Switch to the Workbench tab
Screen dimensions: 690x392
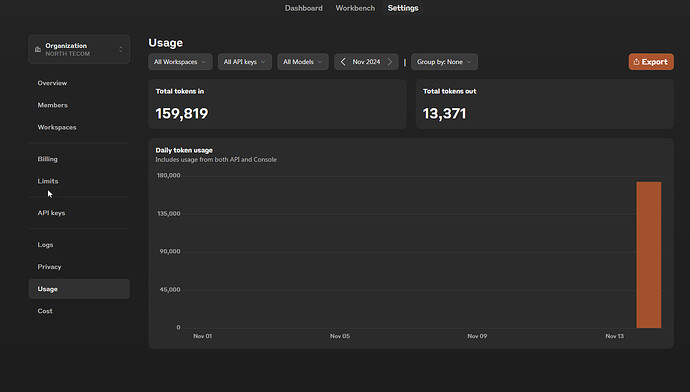click(x=355, y=8)
